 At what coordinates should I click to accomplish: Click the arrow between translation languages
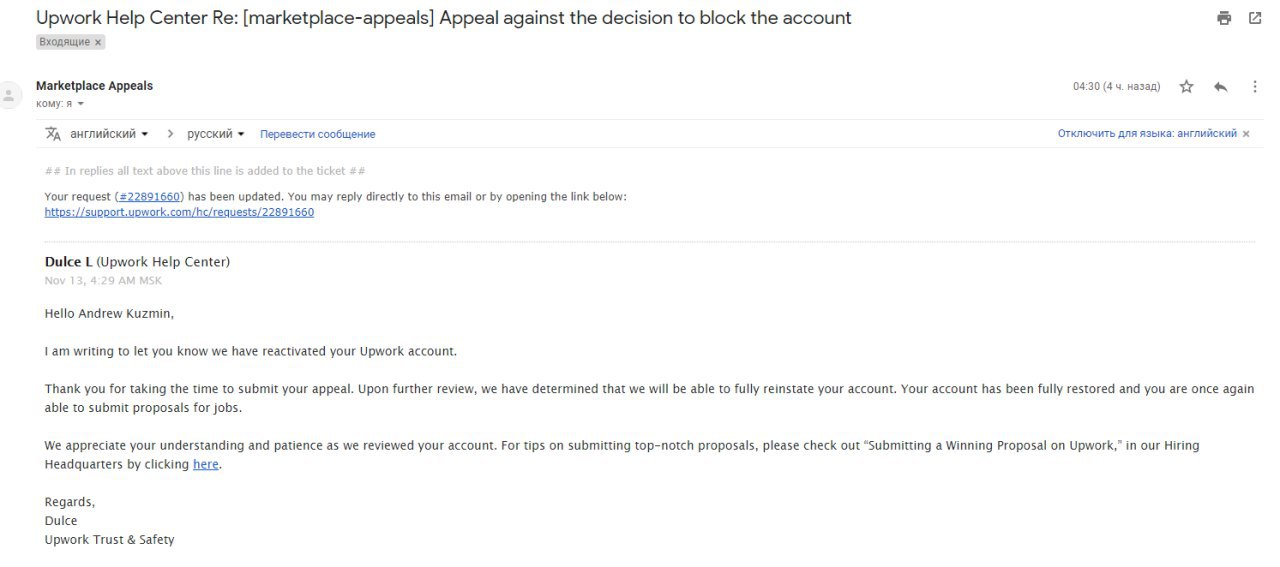pos(170,134)
